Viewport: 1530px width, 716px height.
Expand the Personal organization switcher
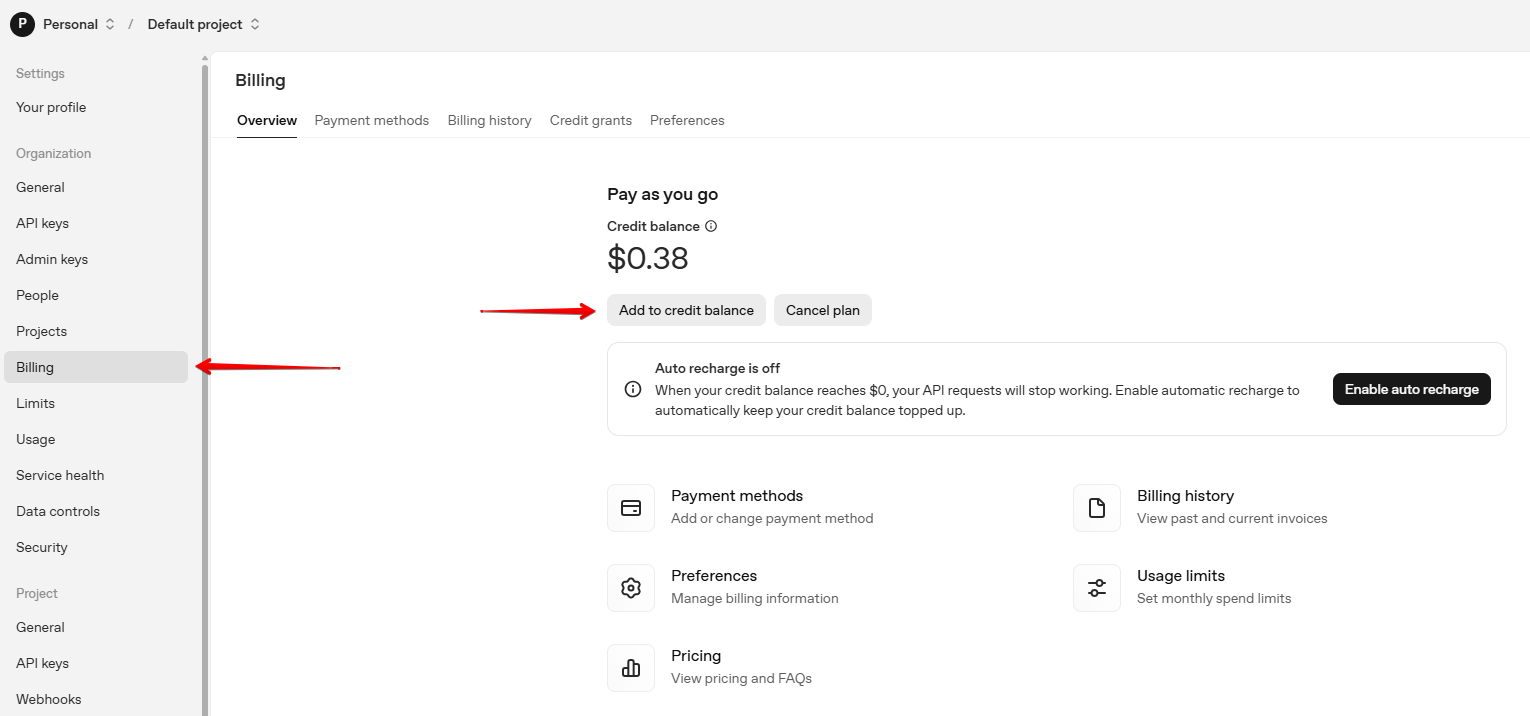point(110,24)
